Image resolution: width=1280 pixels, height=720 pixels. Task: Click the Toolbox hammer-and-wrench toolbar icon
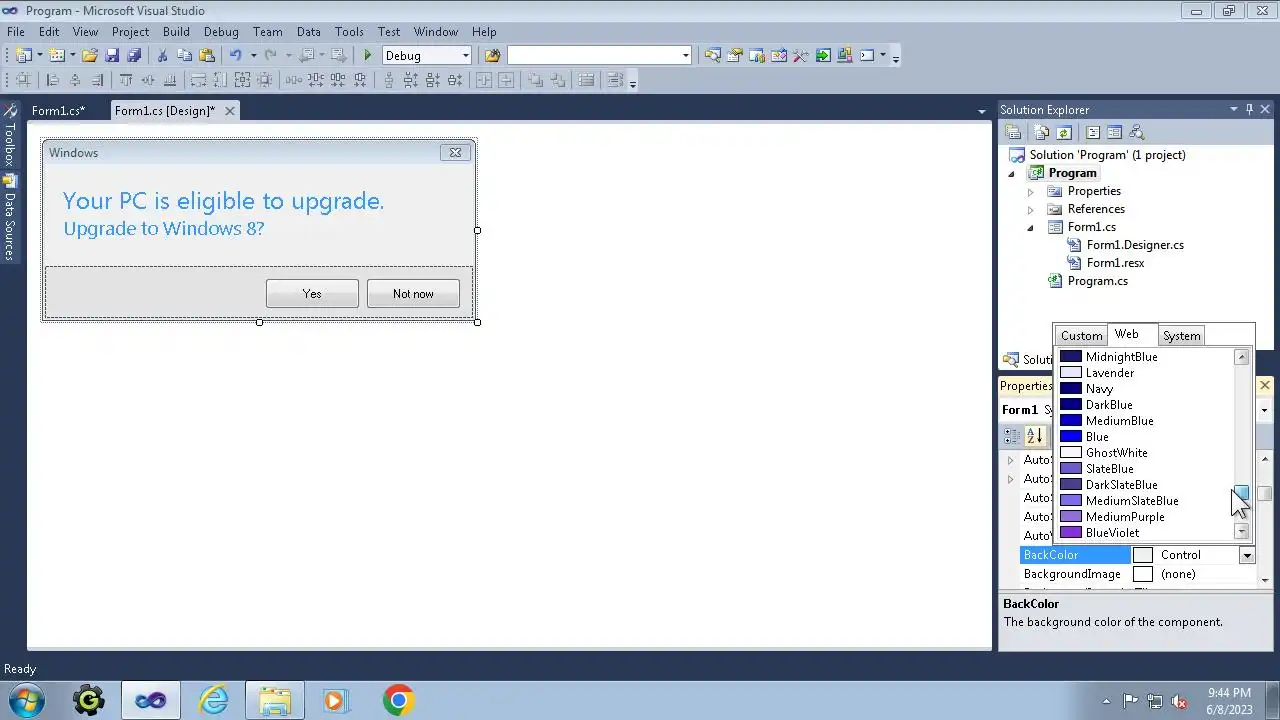(801, 56)
